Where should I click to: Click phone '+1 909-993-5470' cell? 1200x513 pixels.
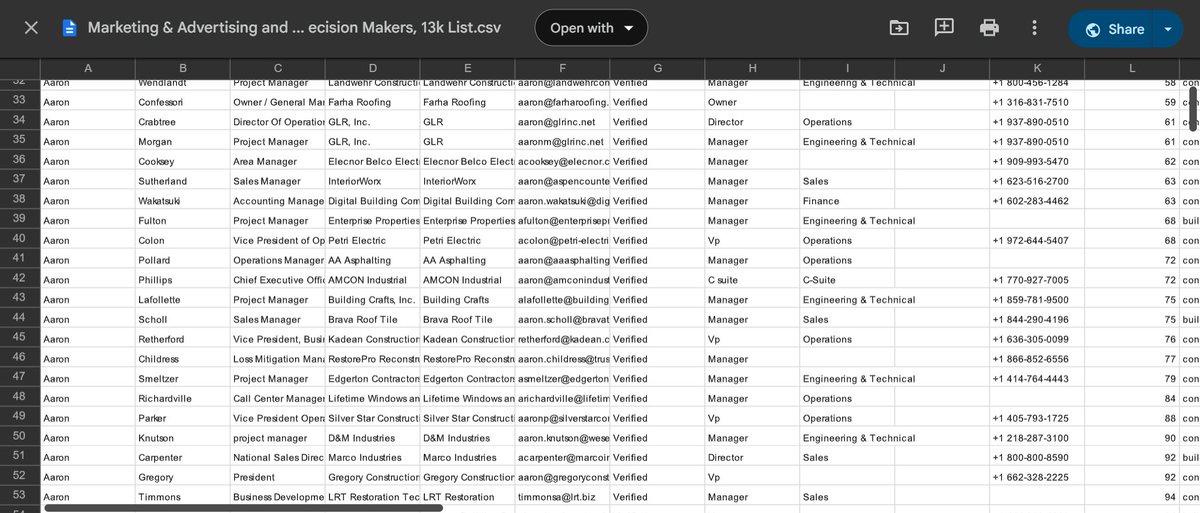click(1037, 161)
